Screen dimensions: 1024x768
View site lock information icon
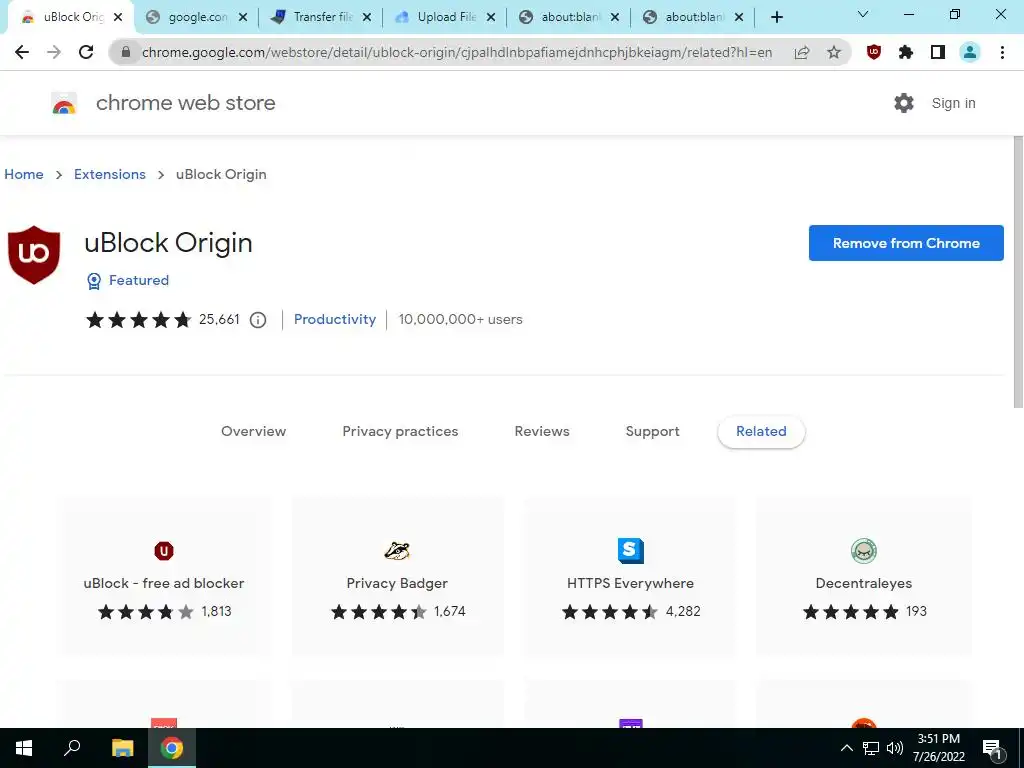pyautogui.click(x=126, y=52)
